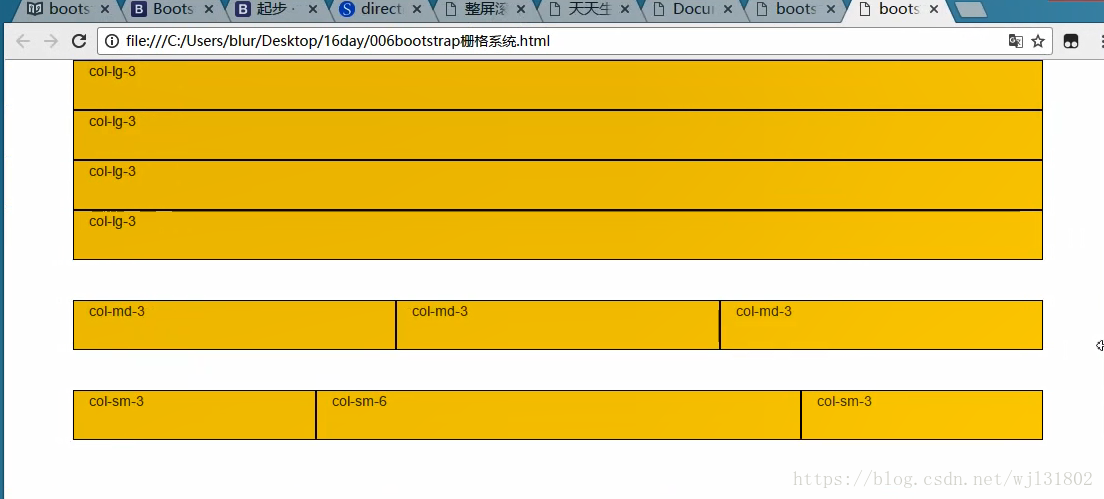The image size is (1104, 499).
Task: Close the '整屏滚' tab
Action: [520, 9]
